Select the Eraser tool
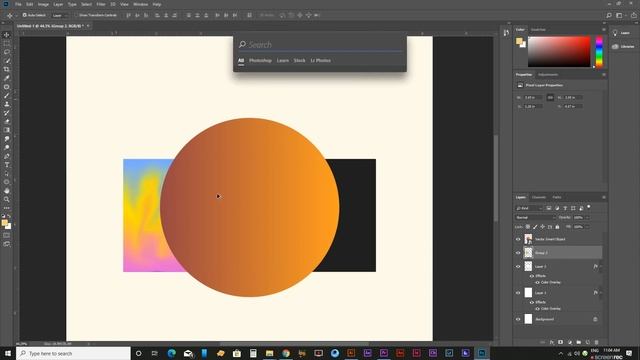 click(x=7, y=122)
